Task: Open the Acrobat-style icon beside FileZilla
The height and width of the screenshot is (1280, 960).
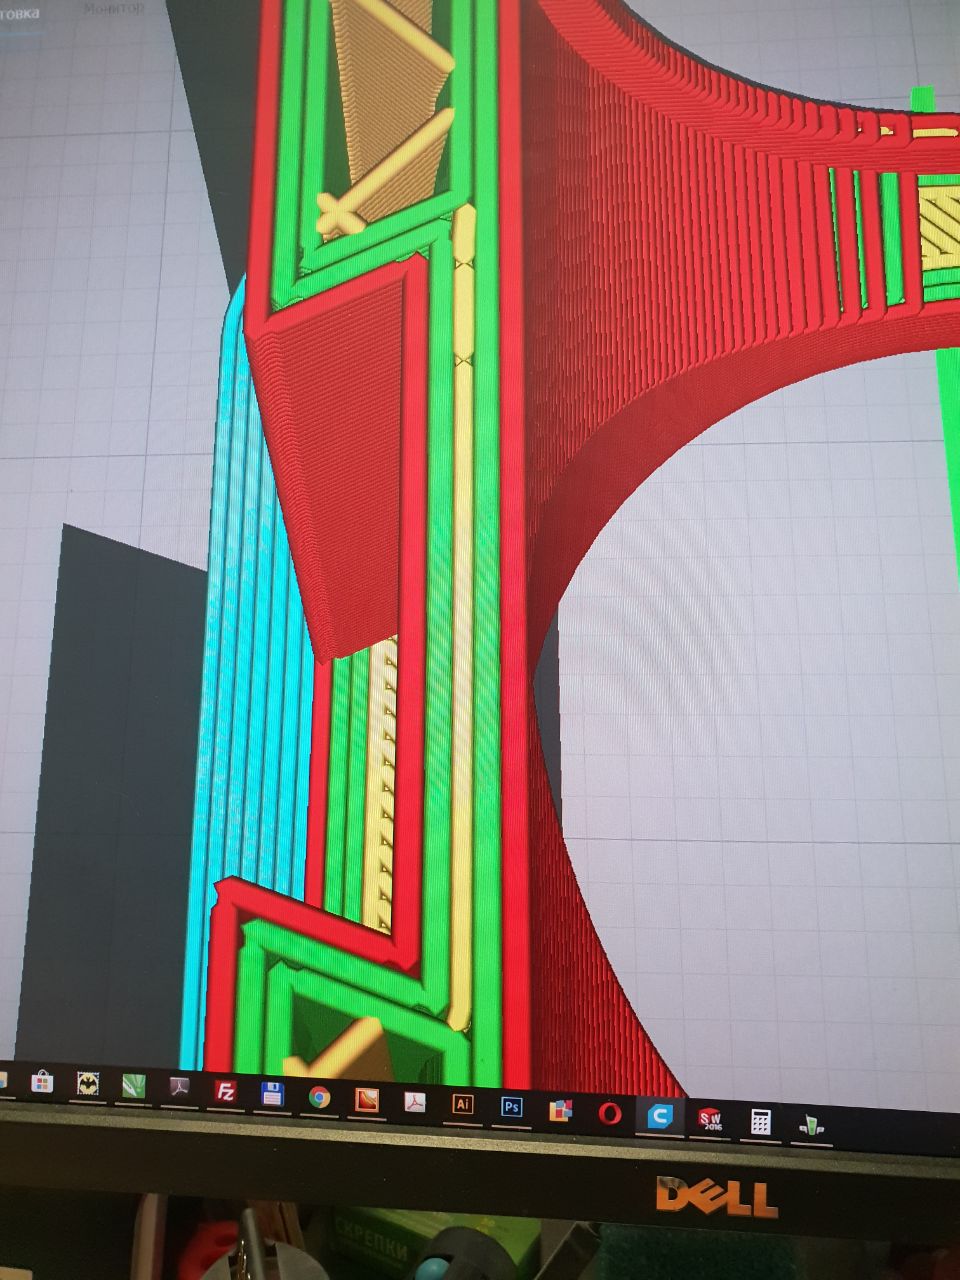Action: pyautogui.click(x=180, y=1088)
